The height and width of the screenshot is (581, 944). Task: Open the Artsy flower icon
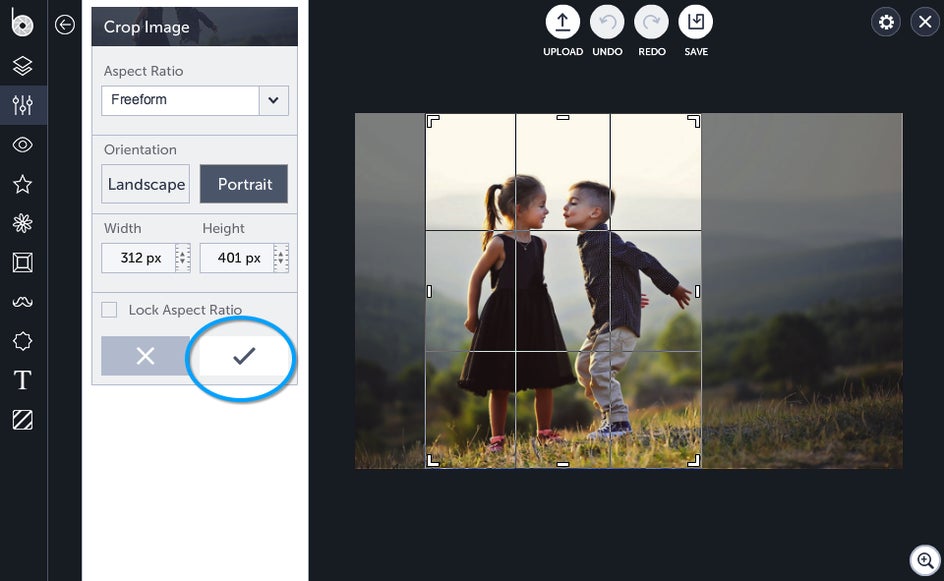click(x=22, y=223)
